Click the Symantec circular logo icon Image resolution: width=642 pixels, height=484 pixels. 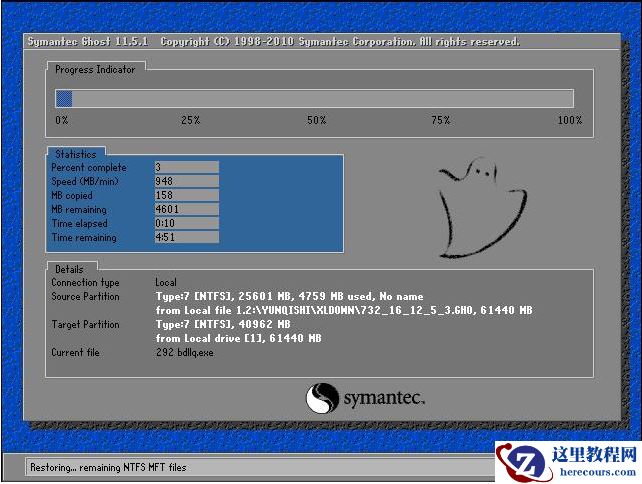(x=322, y=398)
